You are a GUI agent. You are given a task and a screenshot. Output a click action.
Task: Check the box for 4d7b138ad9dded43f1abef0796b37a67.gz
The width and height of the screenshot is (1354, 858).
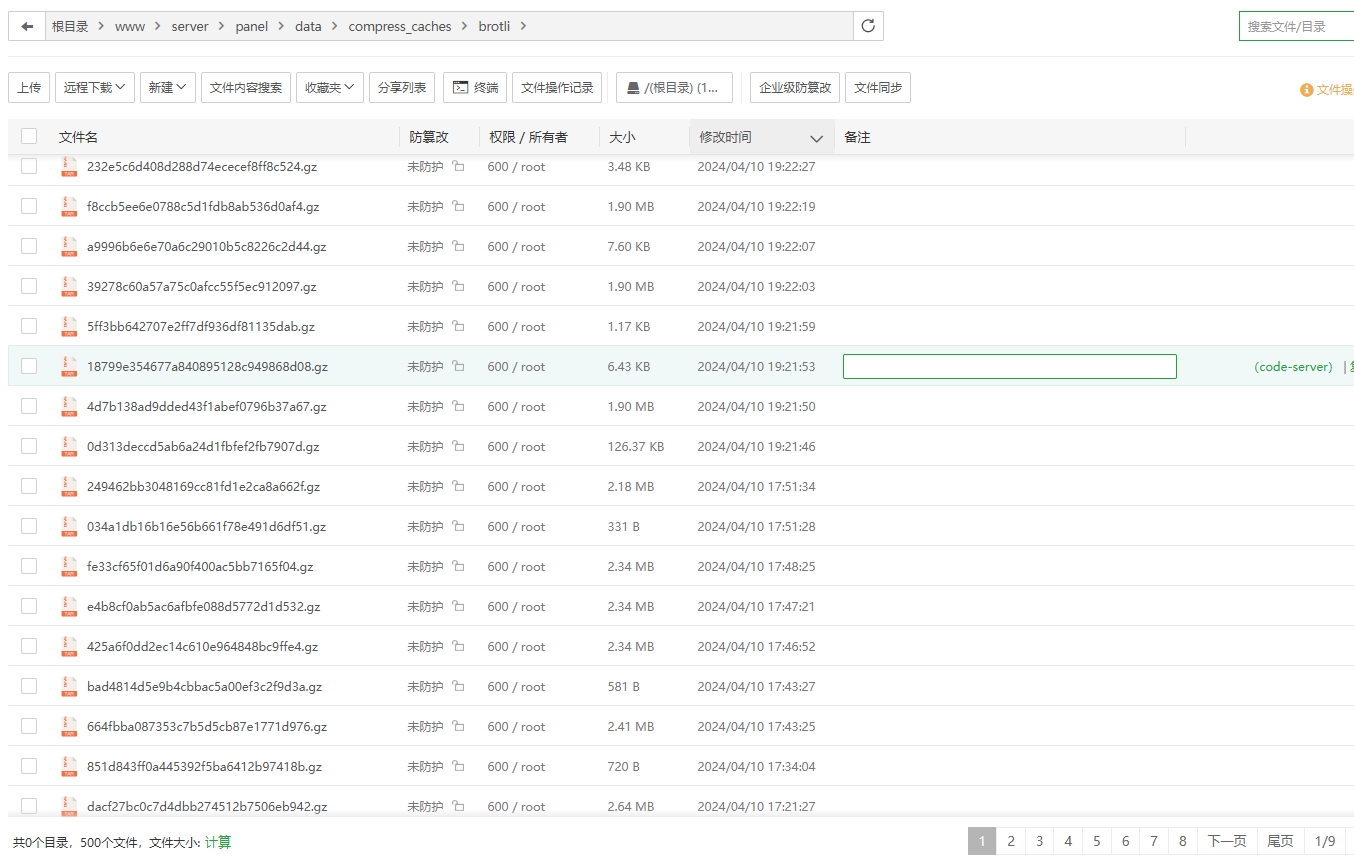point(29,406)
